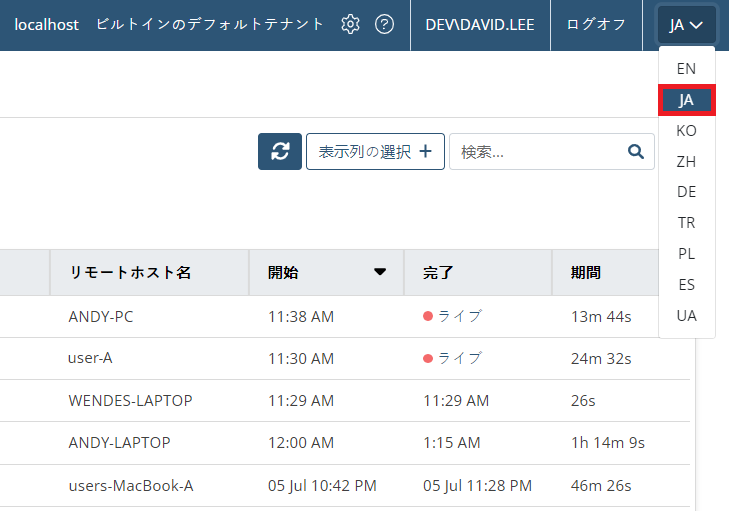
Task: Click the ログオフ logoff link
Action: pyautogui.click(x=596, y=25)
